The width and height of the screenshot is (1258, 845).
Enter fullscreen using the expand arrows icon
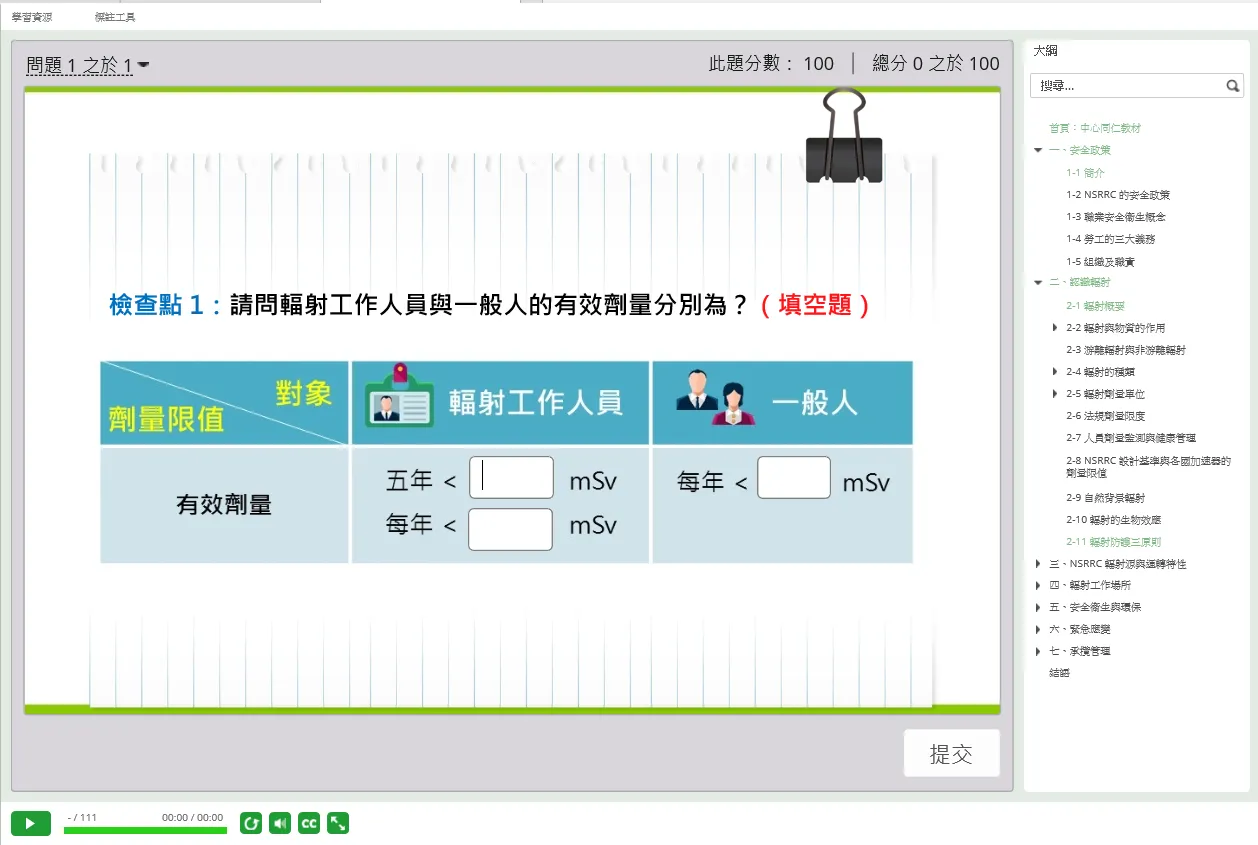coord(338,823)
